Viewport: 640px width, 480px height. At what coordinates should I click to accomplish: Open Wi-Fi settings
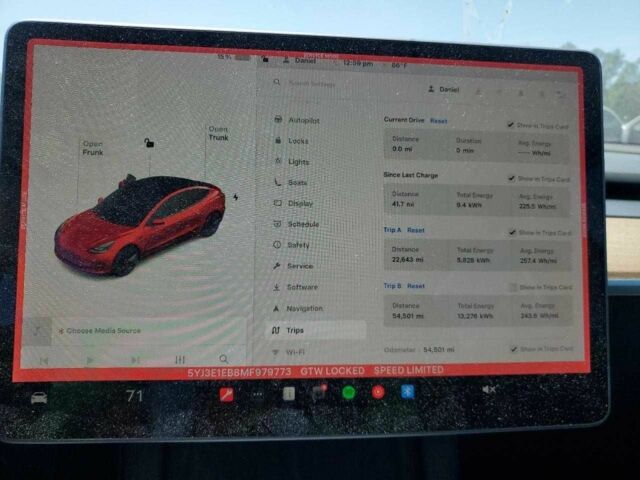click(289, 352)
